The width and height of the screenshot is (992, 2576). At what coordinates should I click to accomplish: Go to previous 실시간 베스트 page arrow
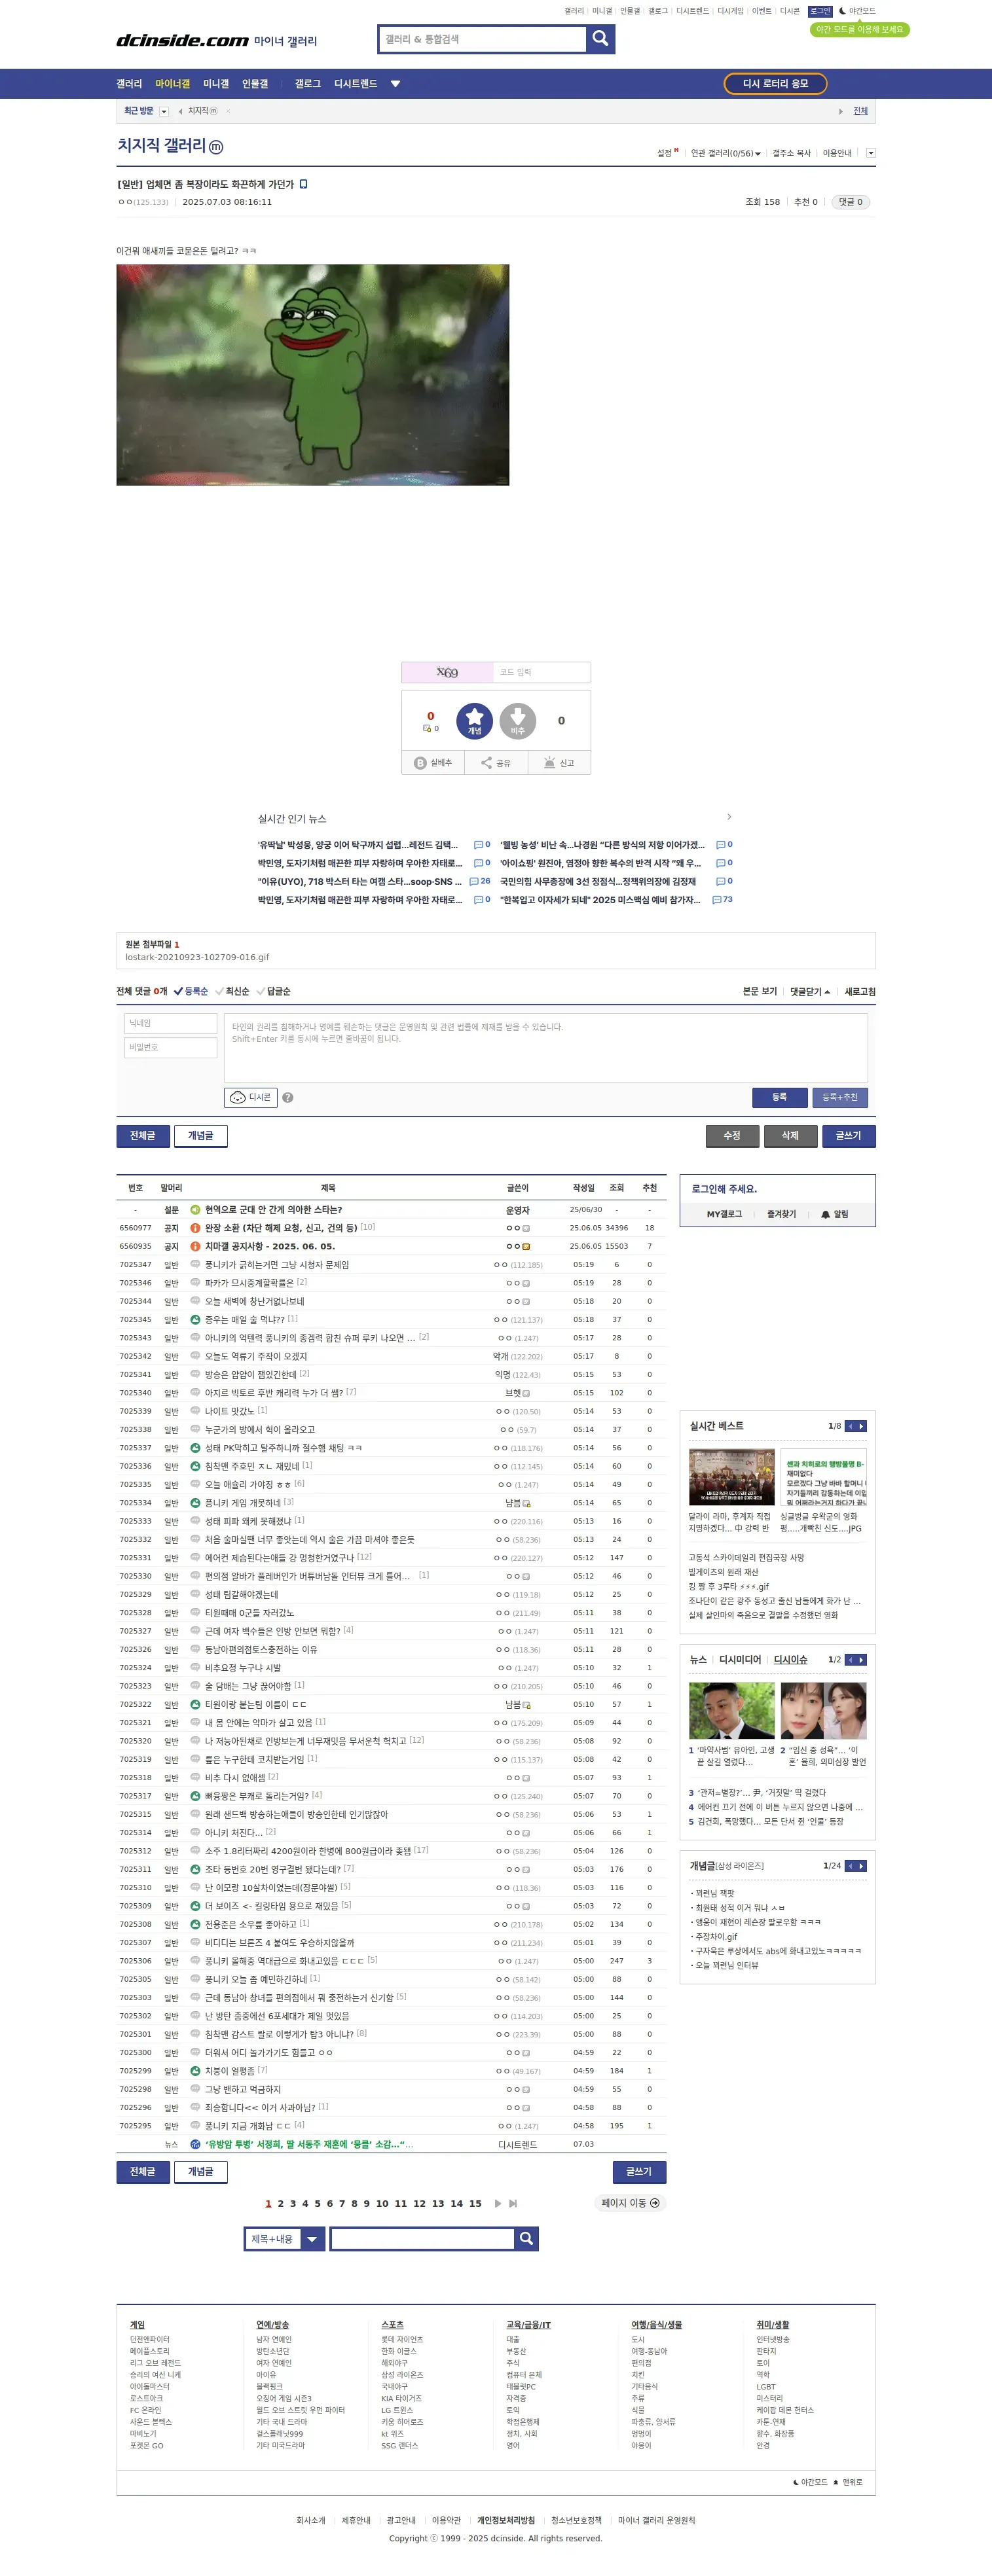click(850, 1425)
